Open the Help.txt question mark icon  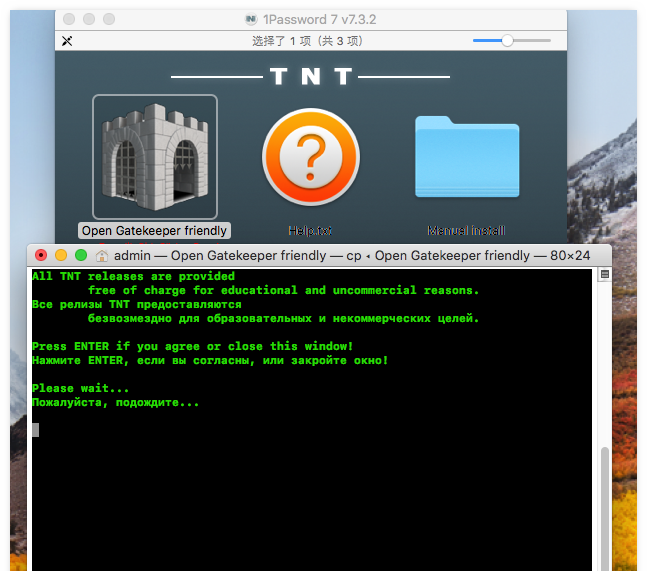pyautogui.click(x=311, y=157)
